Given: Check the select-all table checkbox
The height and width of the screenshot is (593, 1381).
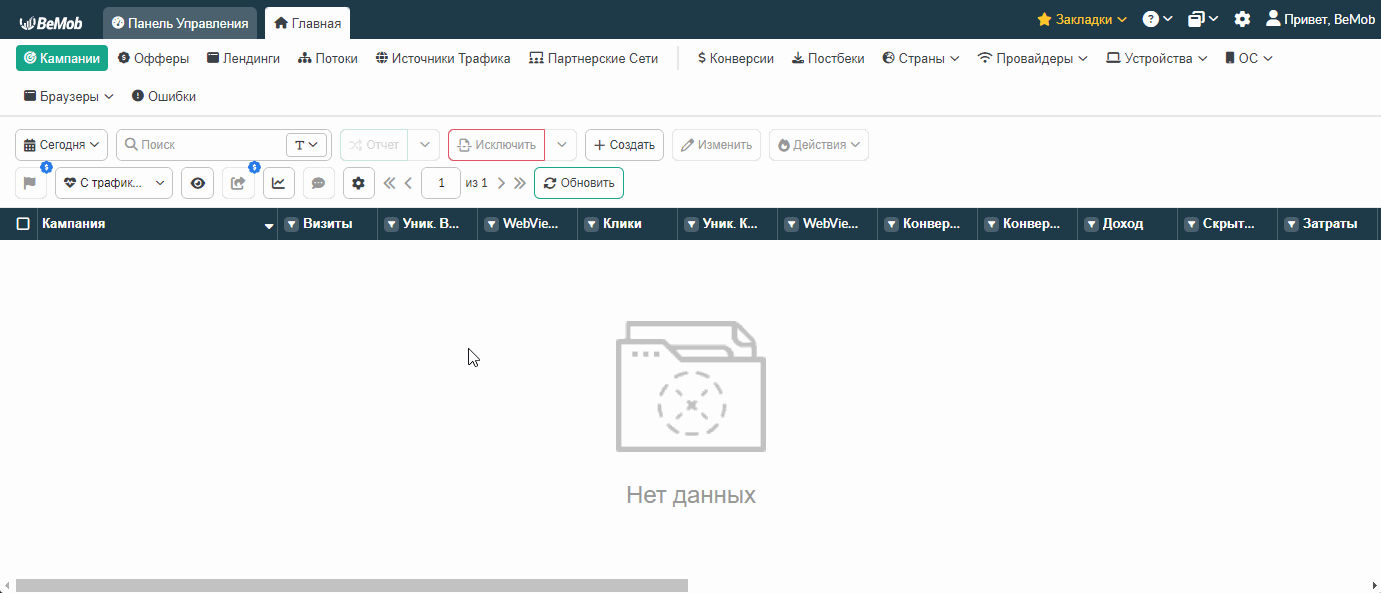Looking at the screenshot, I should (23, 224).
